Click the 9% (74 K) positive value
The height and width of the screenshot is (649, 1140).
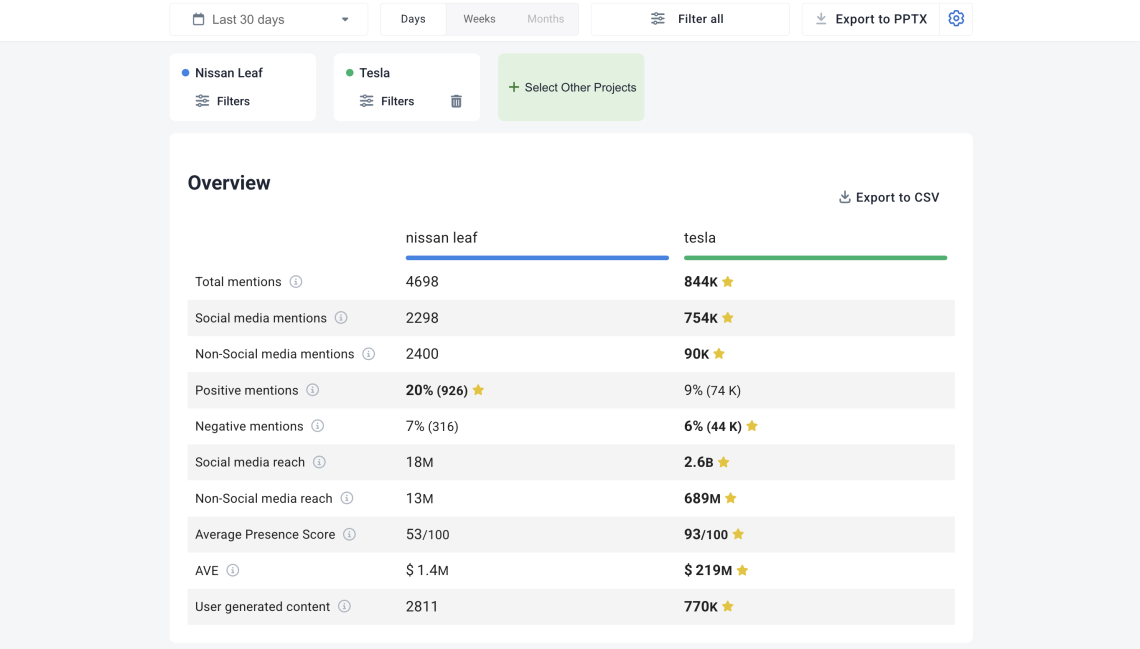point(712,390)
